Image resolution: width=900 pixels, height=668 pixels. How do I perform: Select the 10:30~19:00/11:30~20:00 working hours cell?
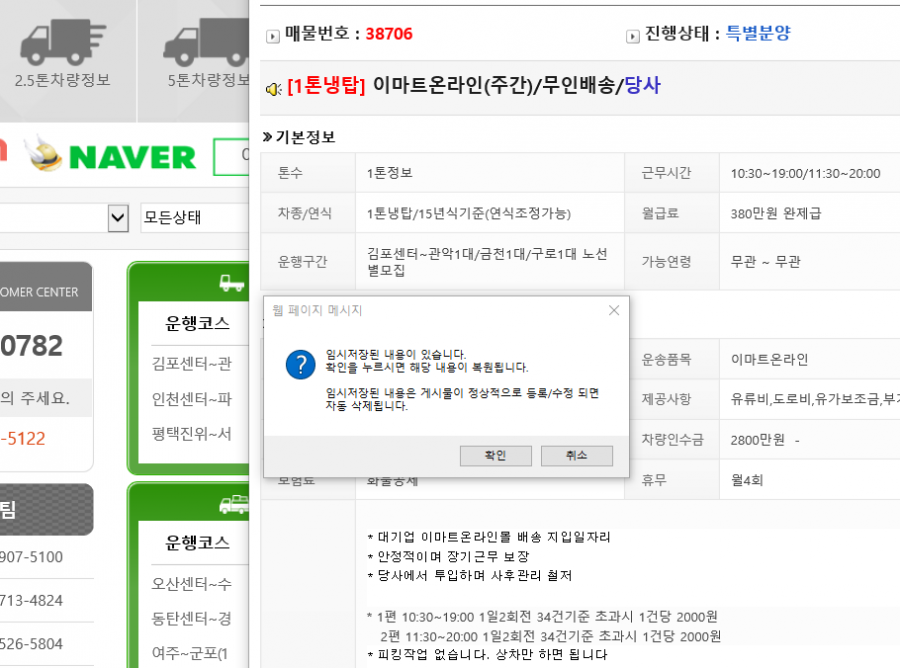(x=809, y=173)
